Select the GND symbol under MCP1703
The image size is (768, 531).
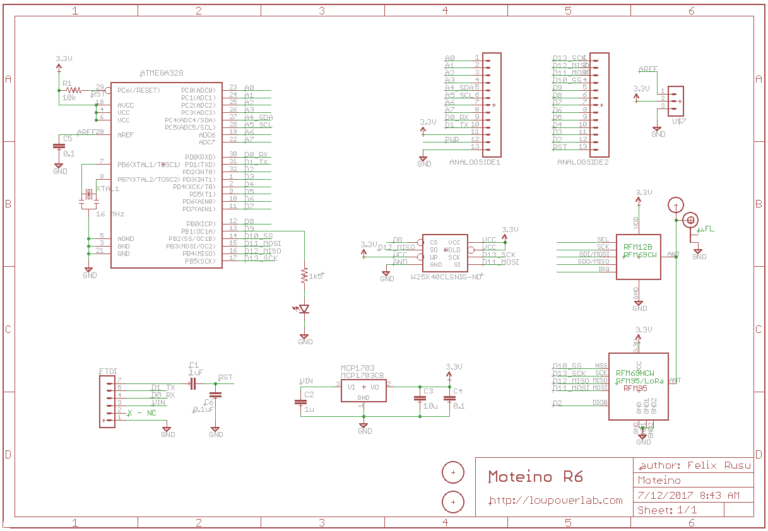364,429
